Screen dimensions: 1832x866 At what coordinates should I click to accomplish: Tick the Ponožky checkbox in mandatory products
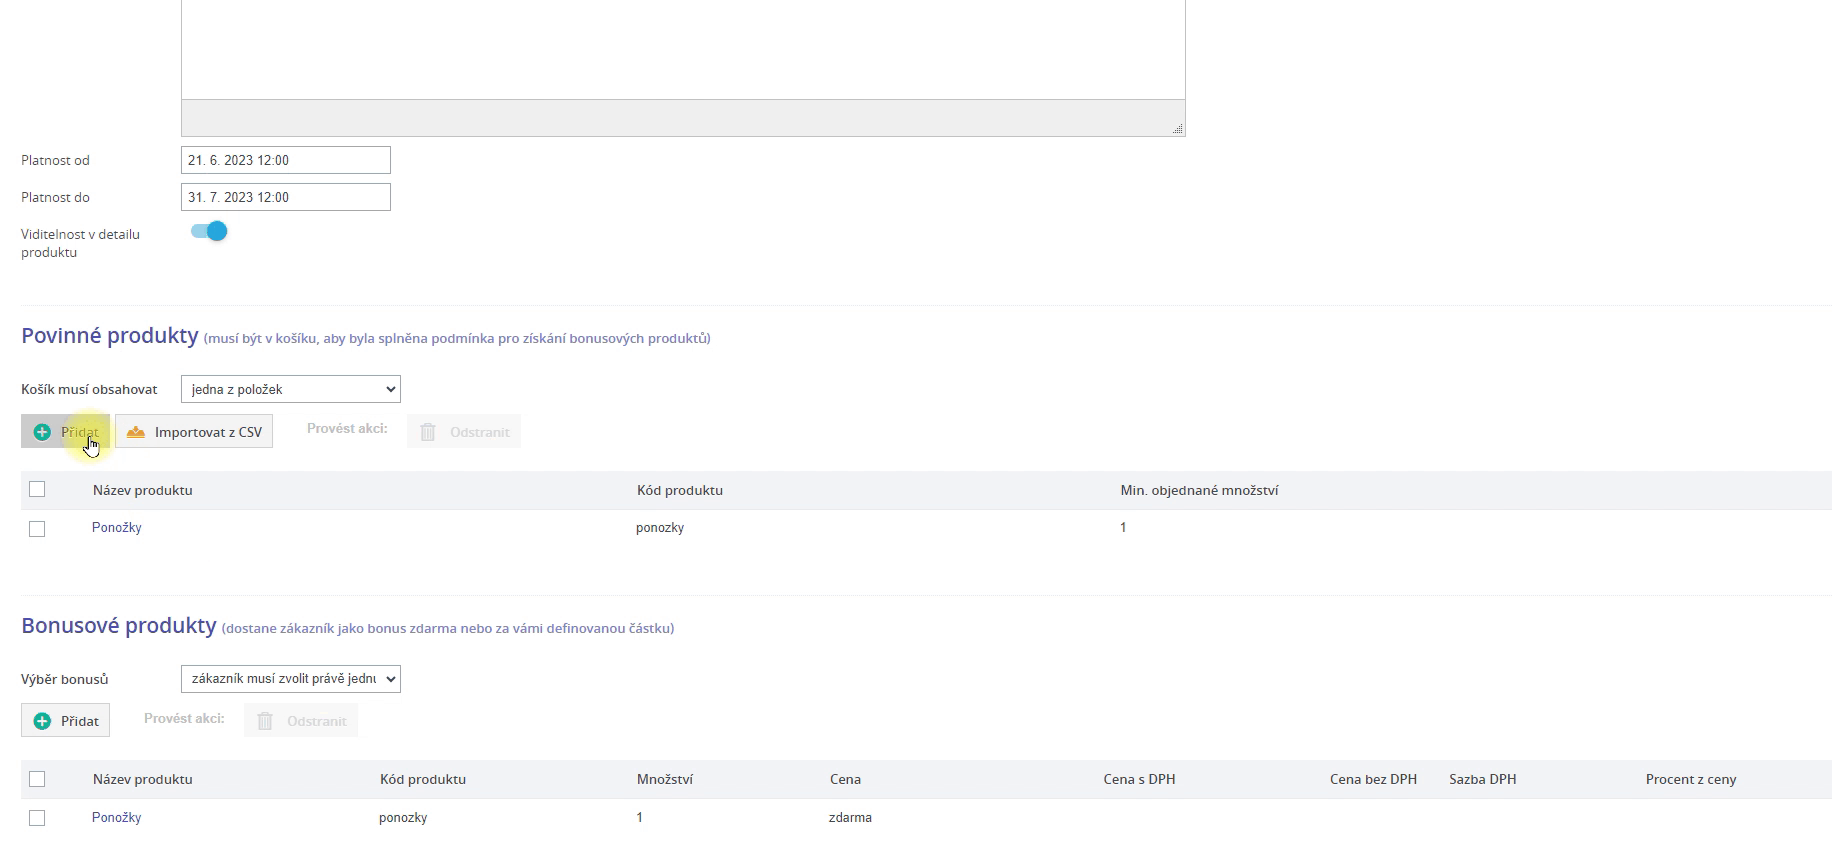coord(37,528)
